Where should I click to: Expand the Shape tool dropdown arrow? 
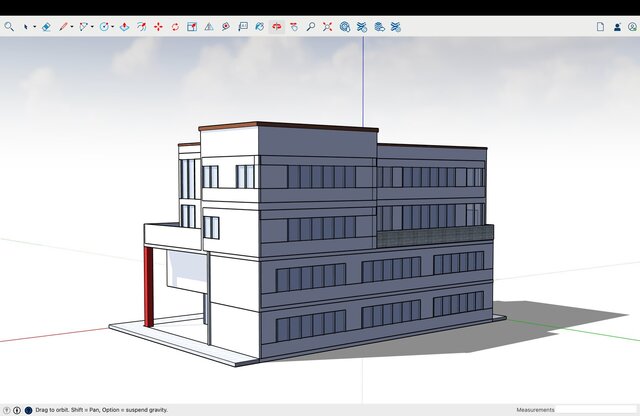click(93, 27)
